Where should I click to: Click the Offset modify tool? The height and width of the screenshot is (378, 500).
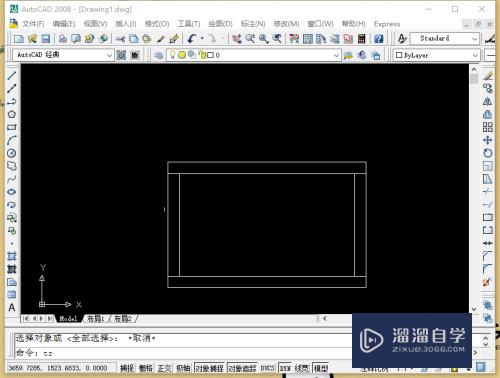[488, 114]
